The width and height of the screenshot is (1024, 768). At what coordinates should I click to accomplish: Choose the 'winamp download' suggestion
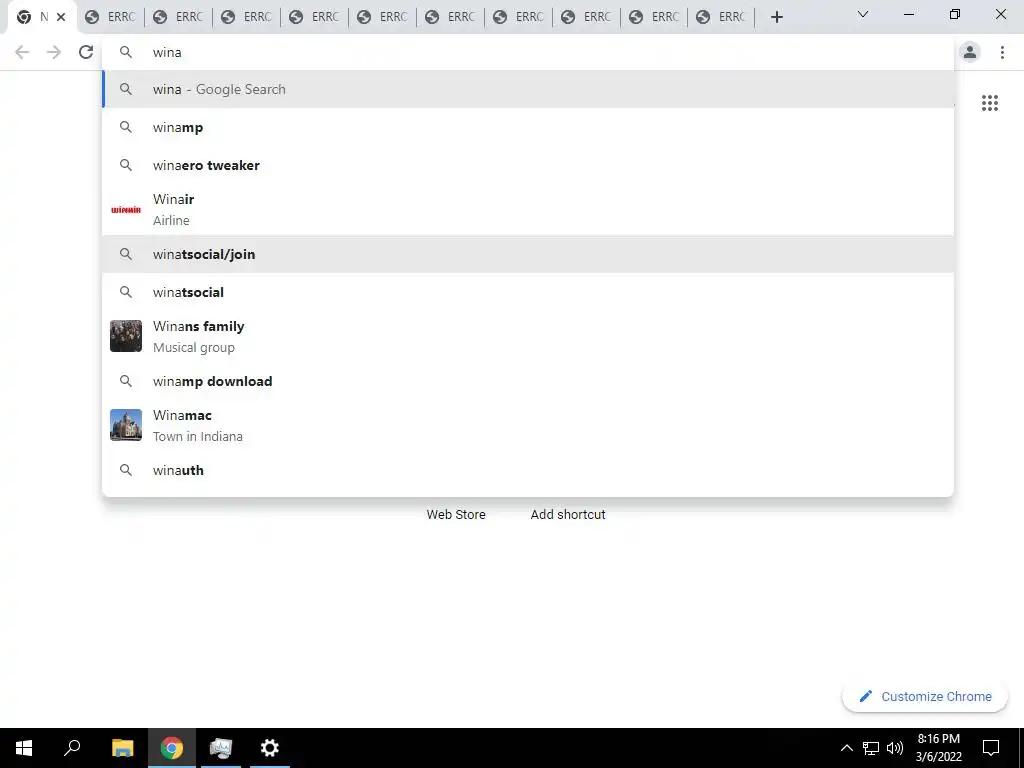coord(528,381)
